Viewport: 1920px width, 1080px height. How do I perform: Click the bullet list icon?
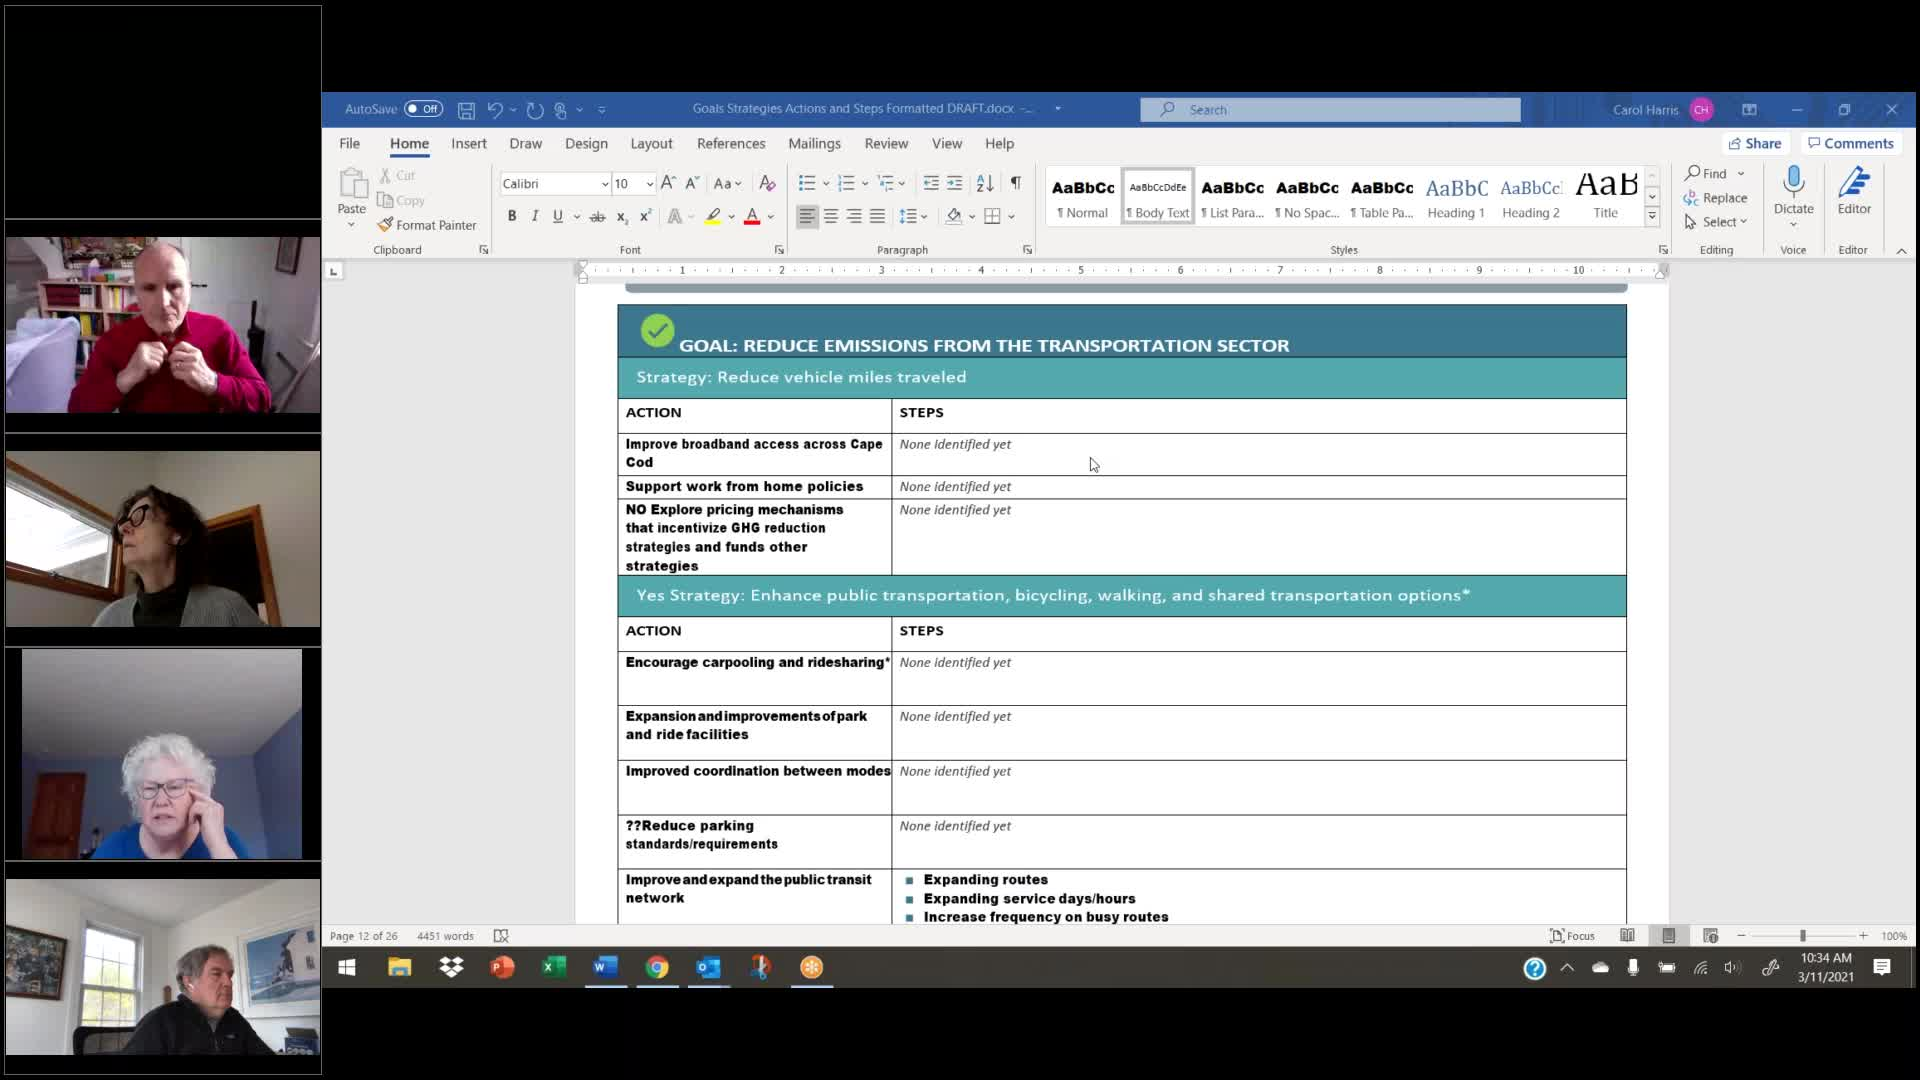pyautogui.click(x=807, y=183)
